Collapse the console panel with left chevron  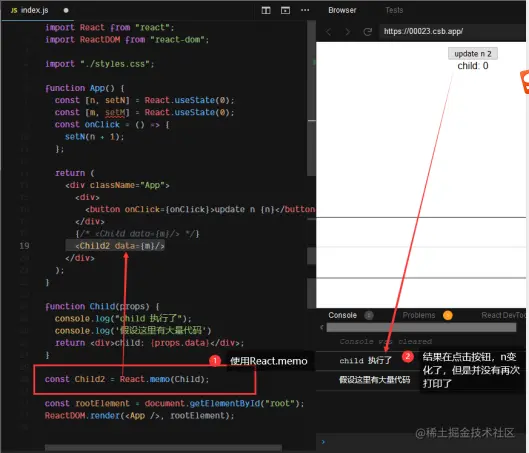[322, 327]
